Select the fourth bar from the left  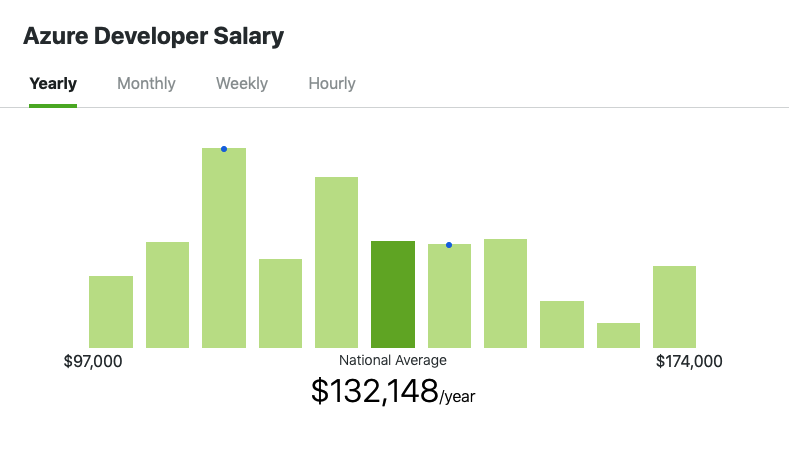[280, 303]
